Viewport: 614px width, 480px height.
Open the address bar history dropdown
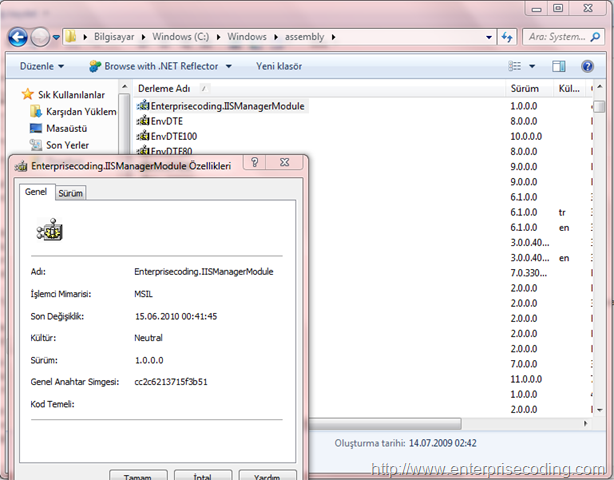[x=489, y=38]
